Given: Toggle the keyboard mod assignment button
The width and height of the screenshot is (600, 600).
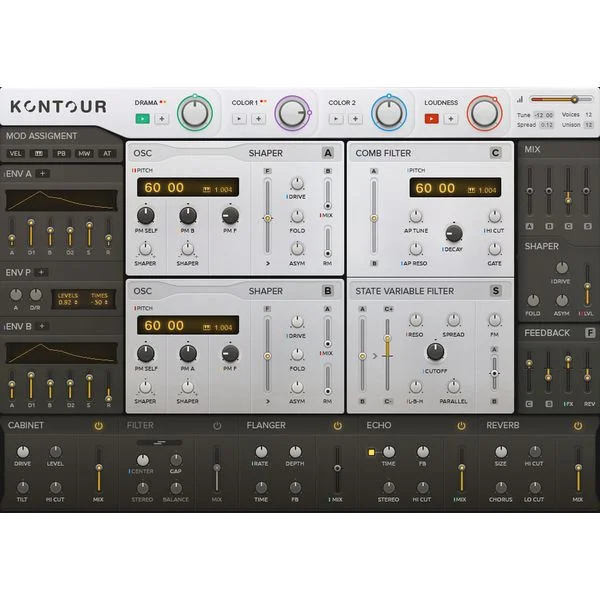Looking at the screenshot, I should click(x=39, y=153).
